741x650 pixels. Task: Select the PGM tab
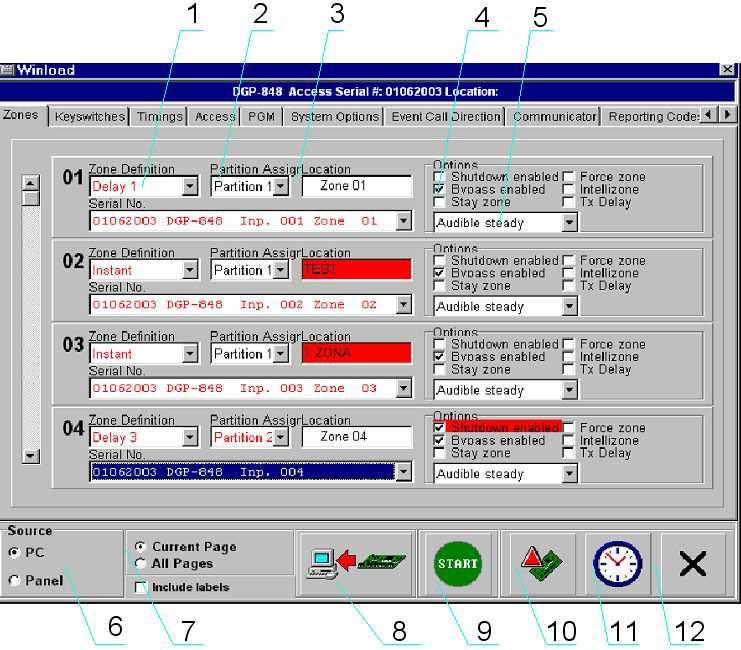(x=261, y=116)
